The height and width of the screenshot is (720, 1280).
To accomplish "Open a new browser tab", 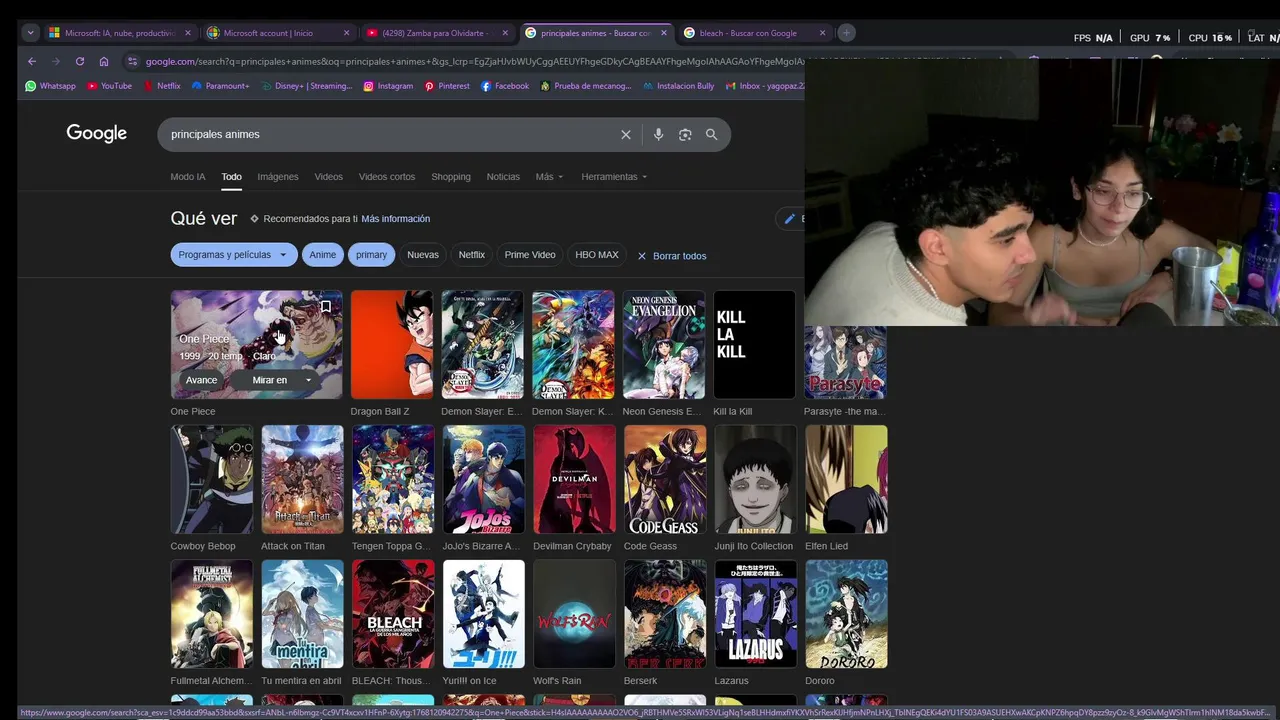I will pyautogui.click(x=846, y=33).
